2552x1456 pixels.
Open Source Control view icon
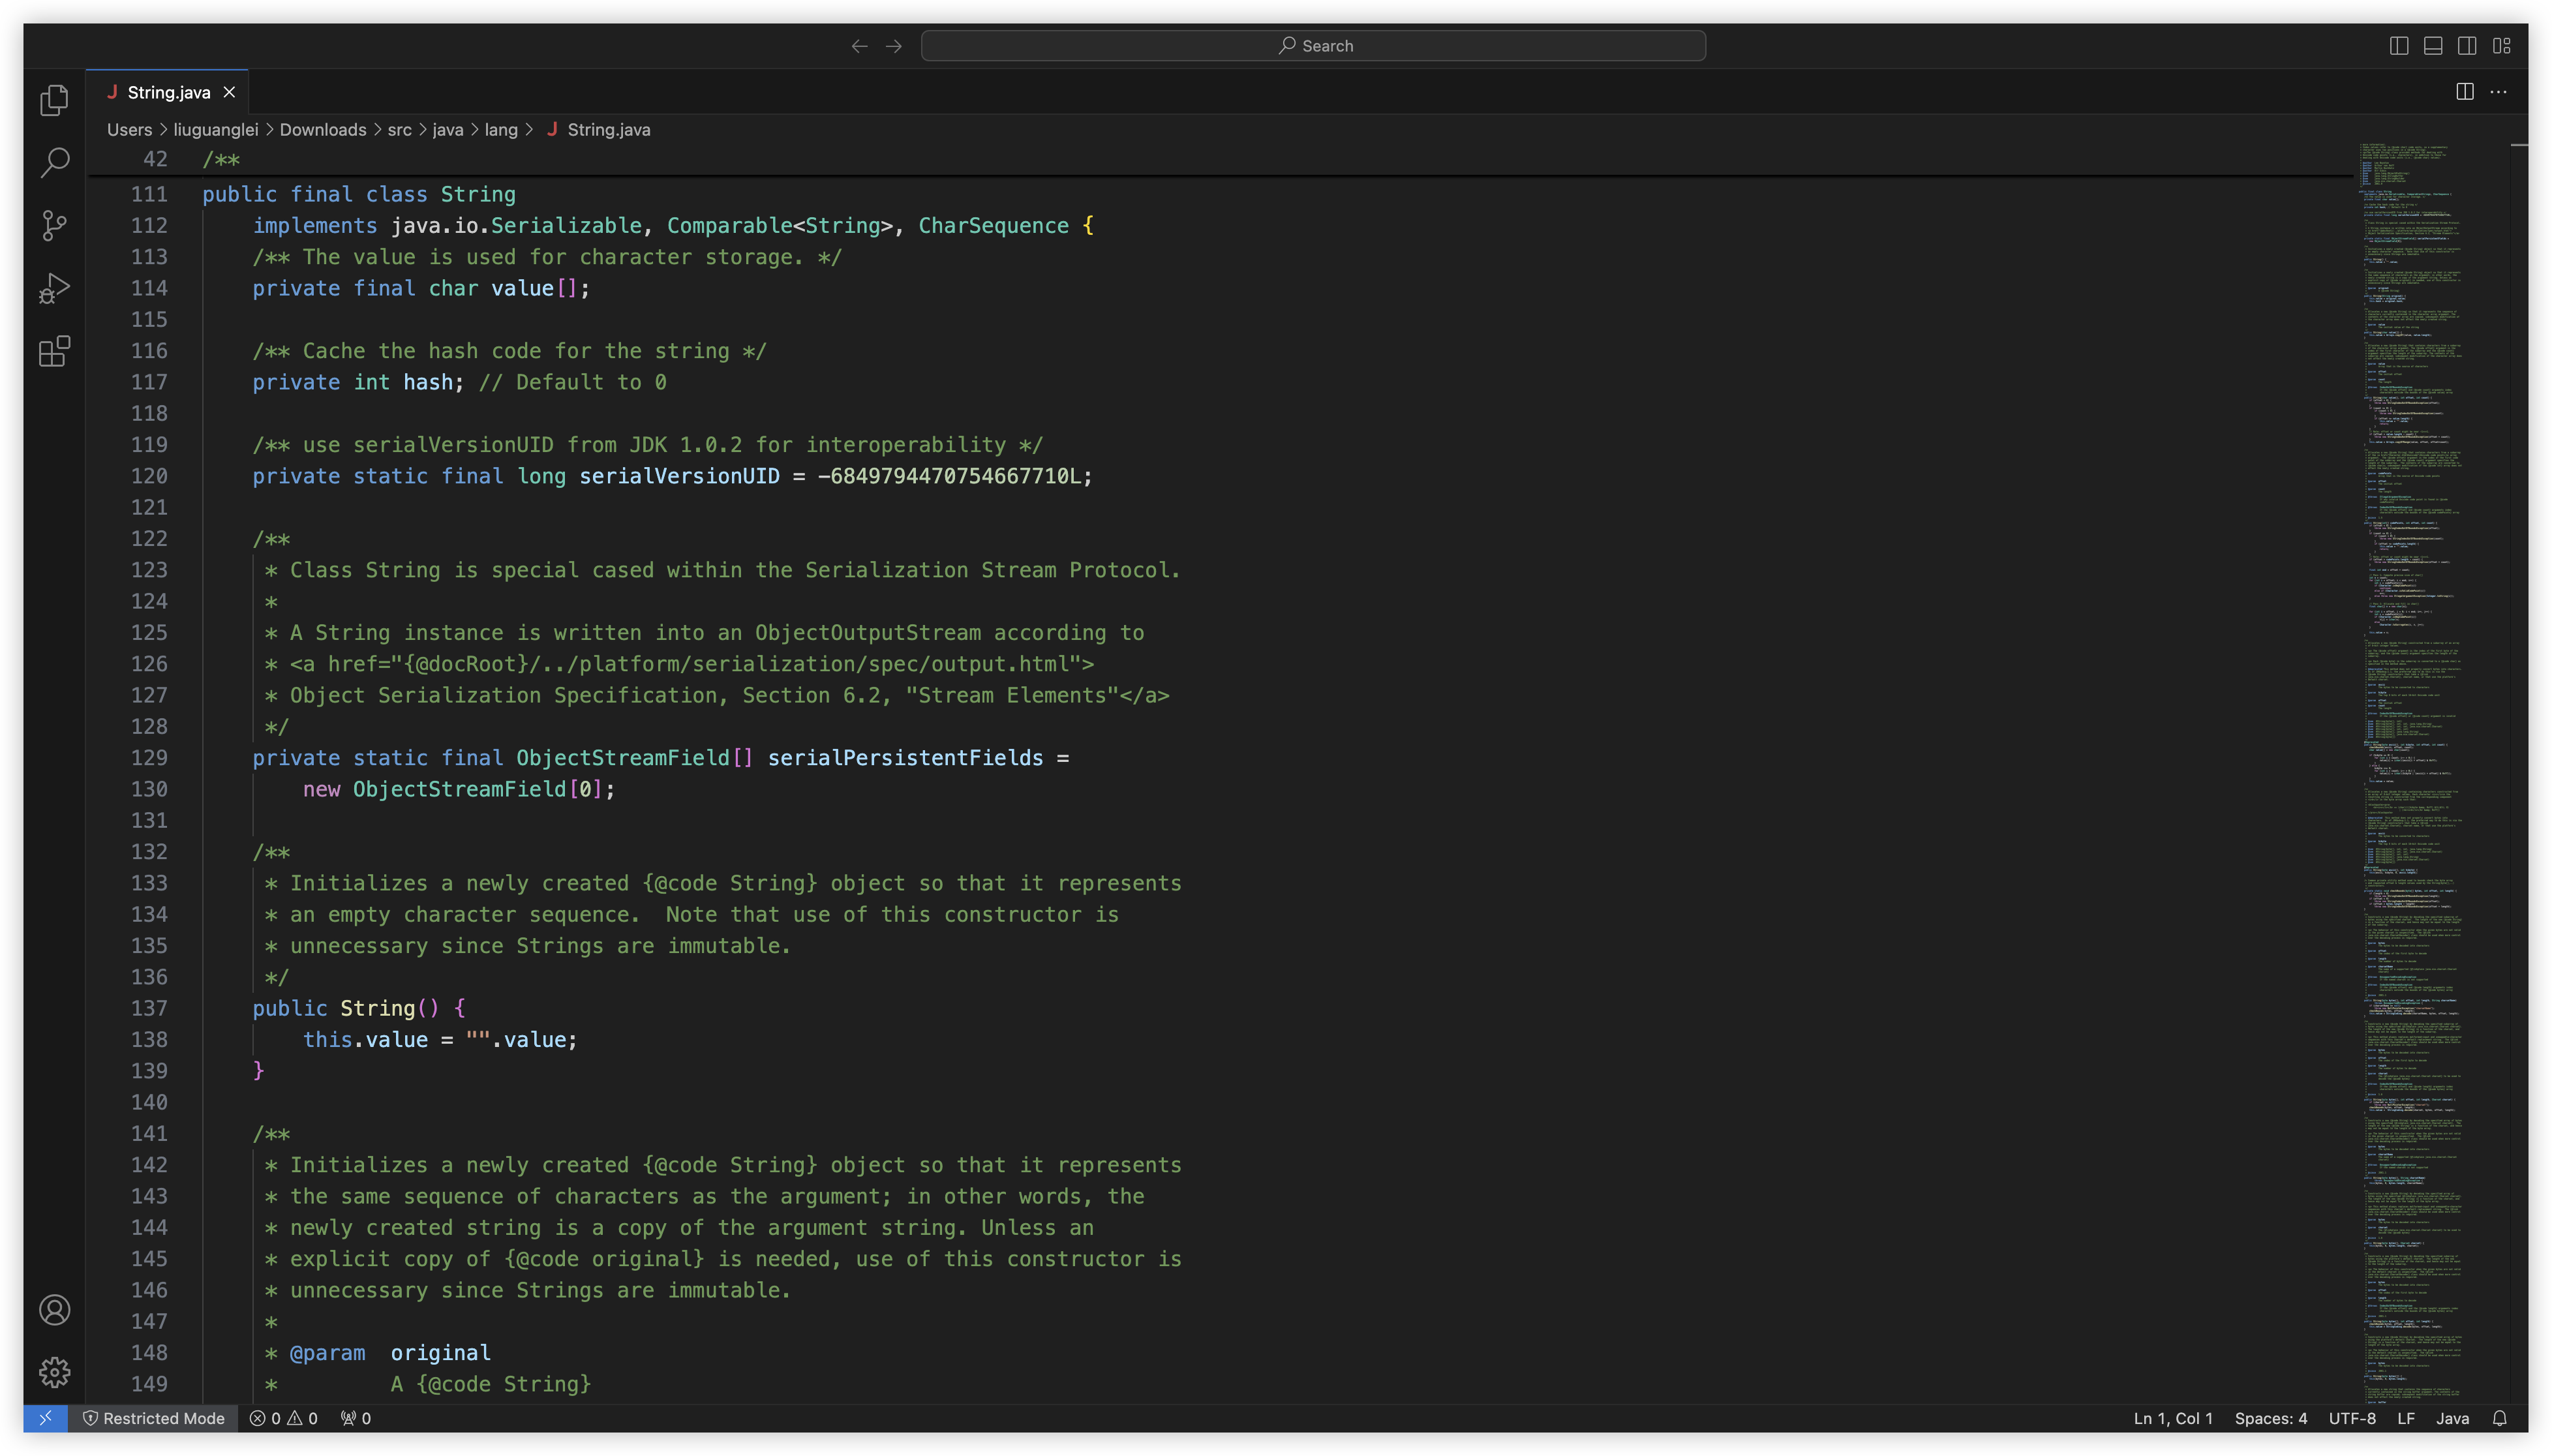pos(54,225)
